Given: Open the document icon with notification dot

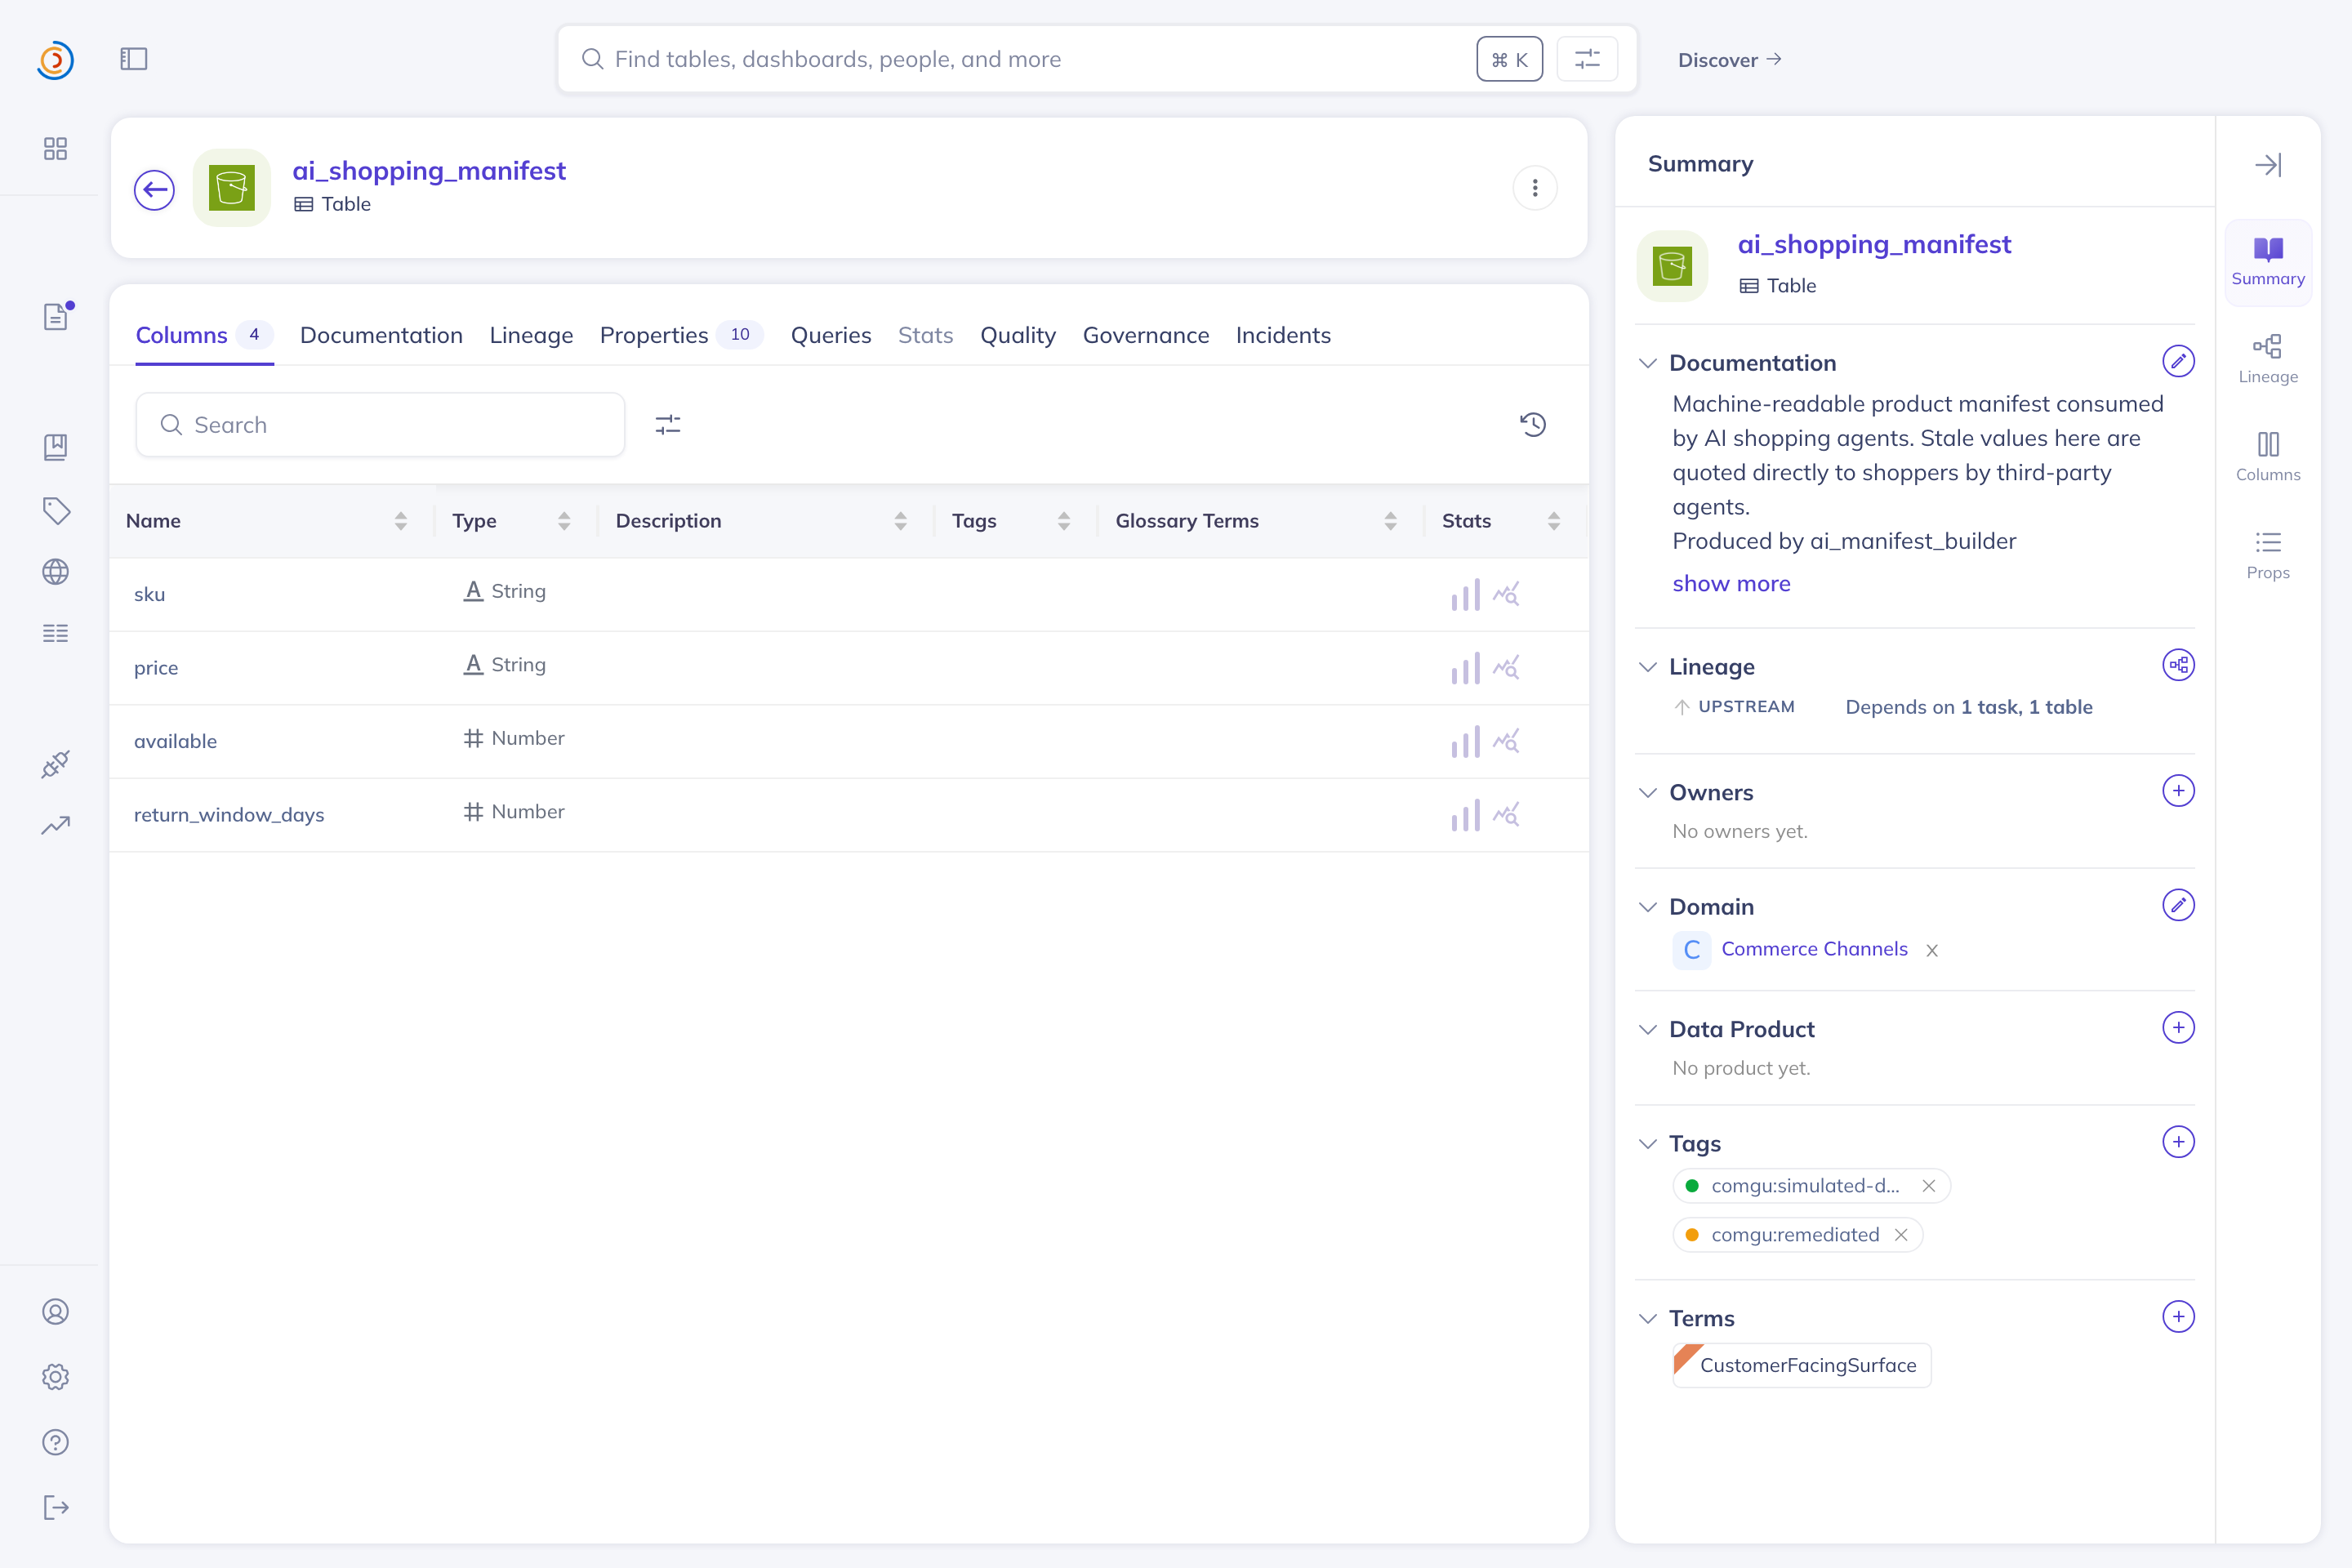Looking at the screenshot, I should pyautogui.click(x=57, y=316).
